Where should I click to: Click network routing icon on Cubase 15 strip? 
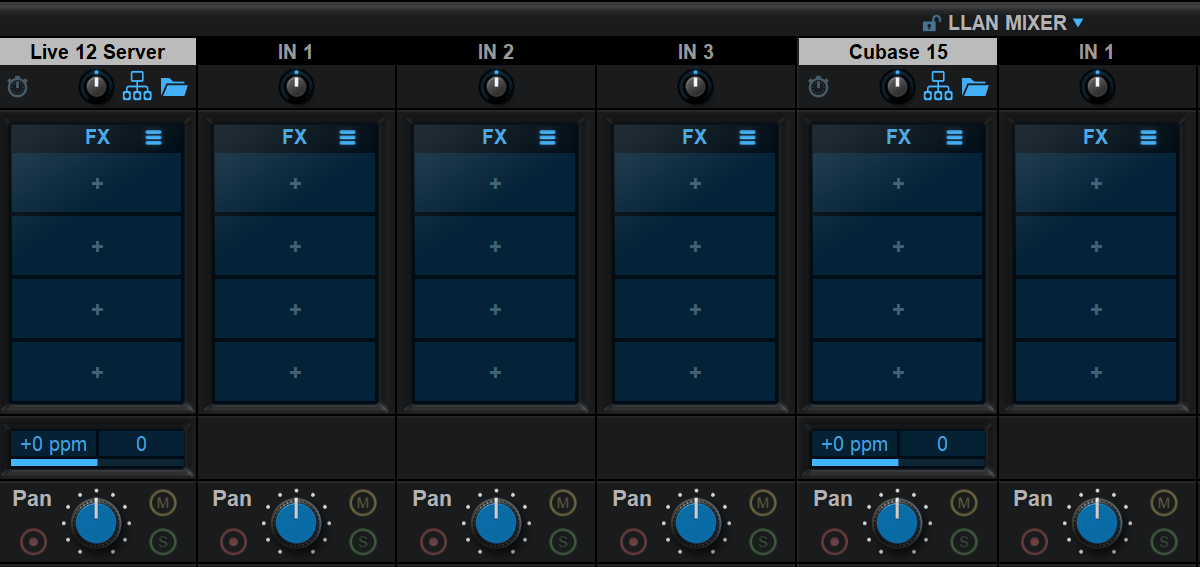click(938, 88)
